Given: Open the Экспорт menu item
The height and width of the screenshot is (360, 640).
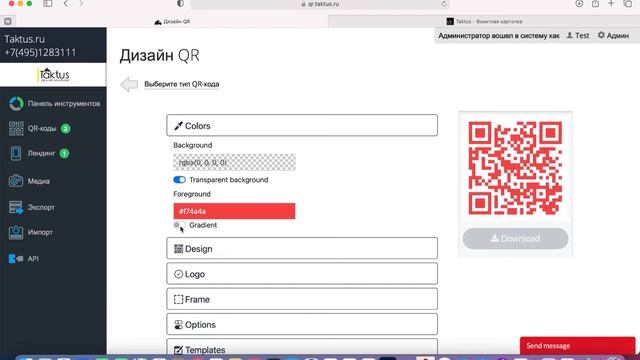Looking at the screenshot, I should (x=41, y=207).
